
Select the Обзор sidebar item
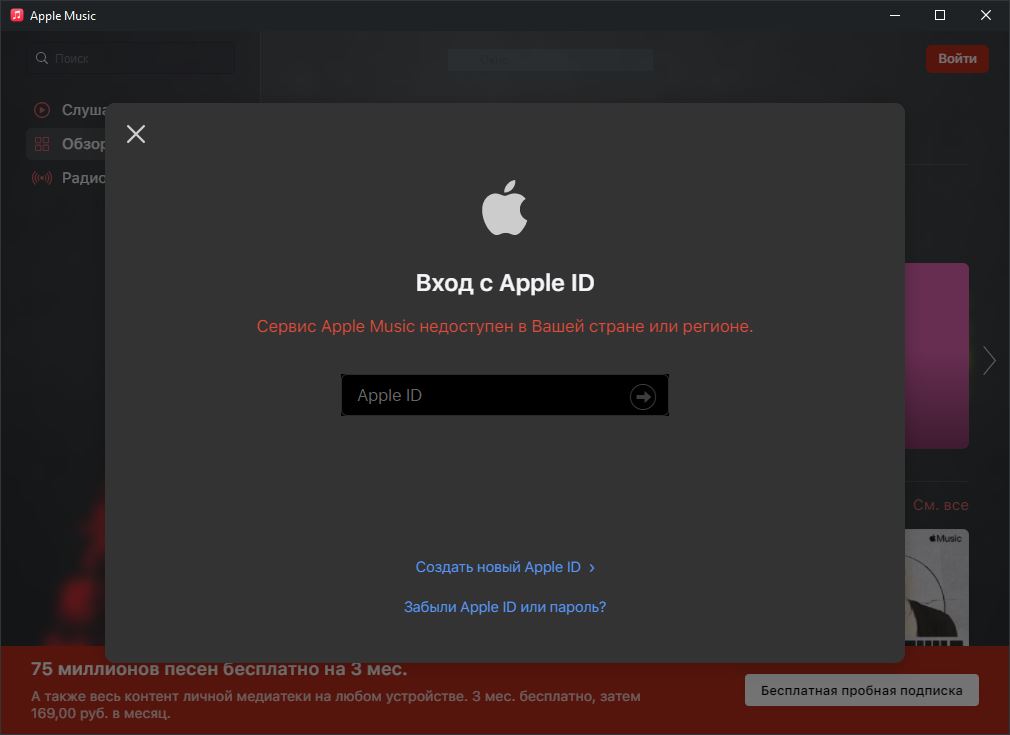[x=67, y=144]
